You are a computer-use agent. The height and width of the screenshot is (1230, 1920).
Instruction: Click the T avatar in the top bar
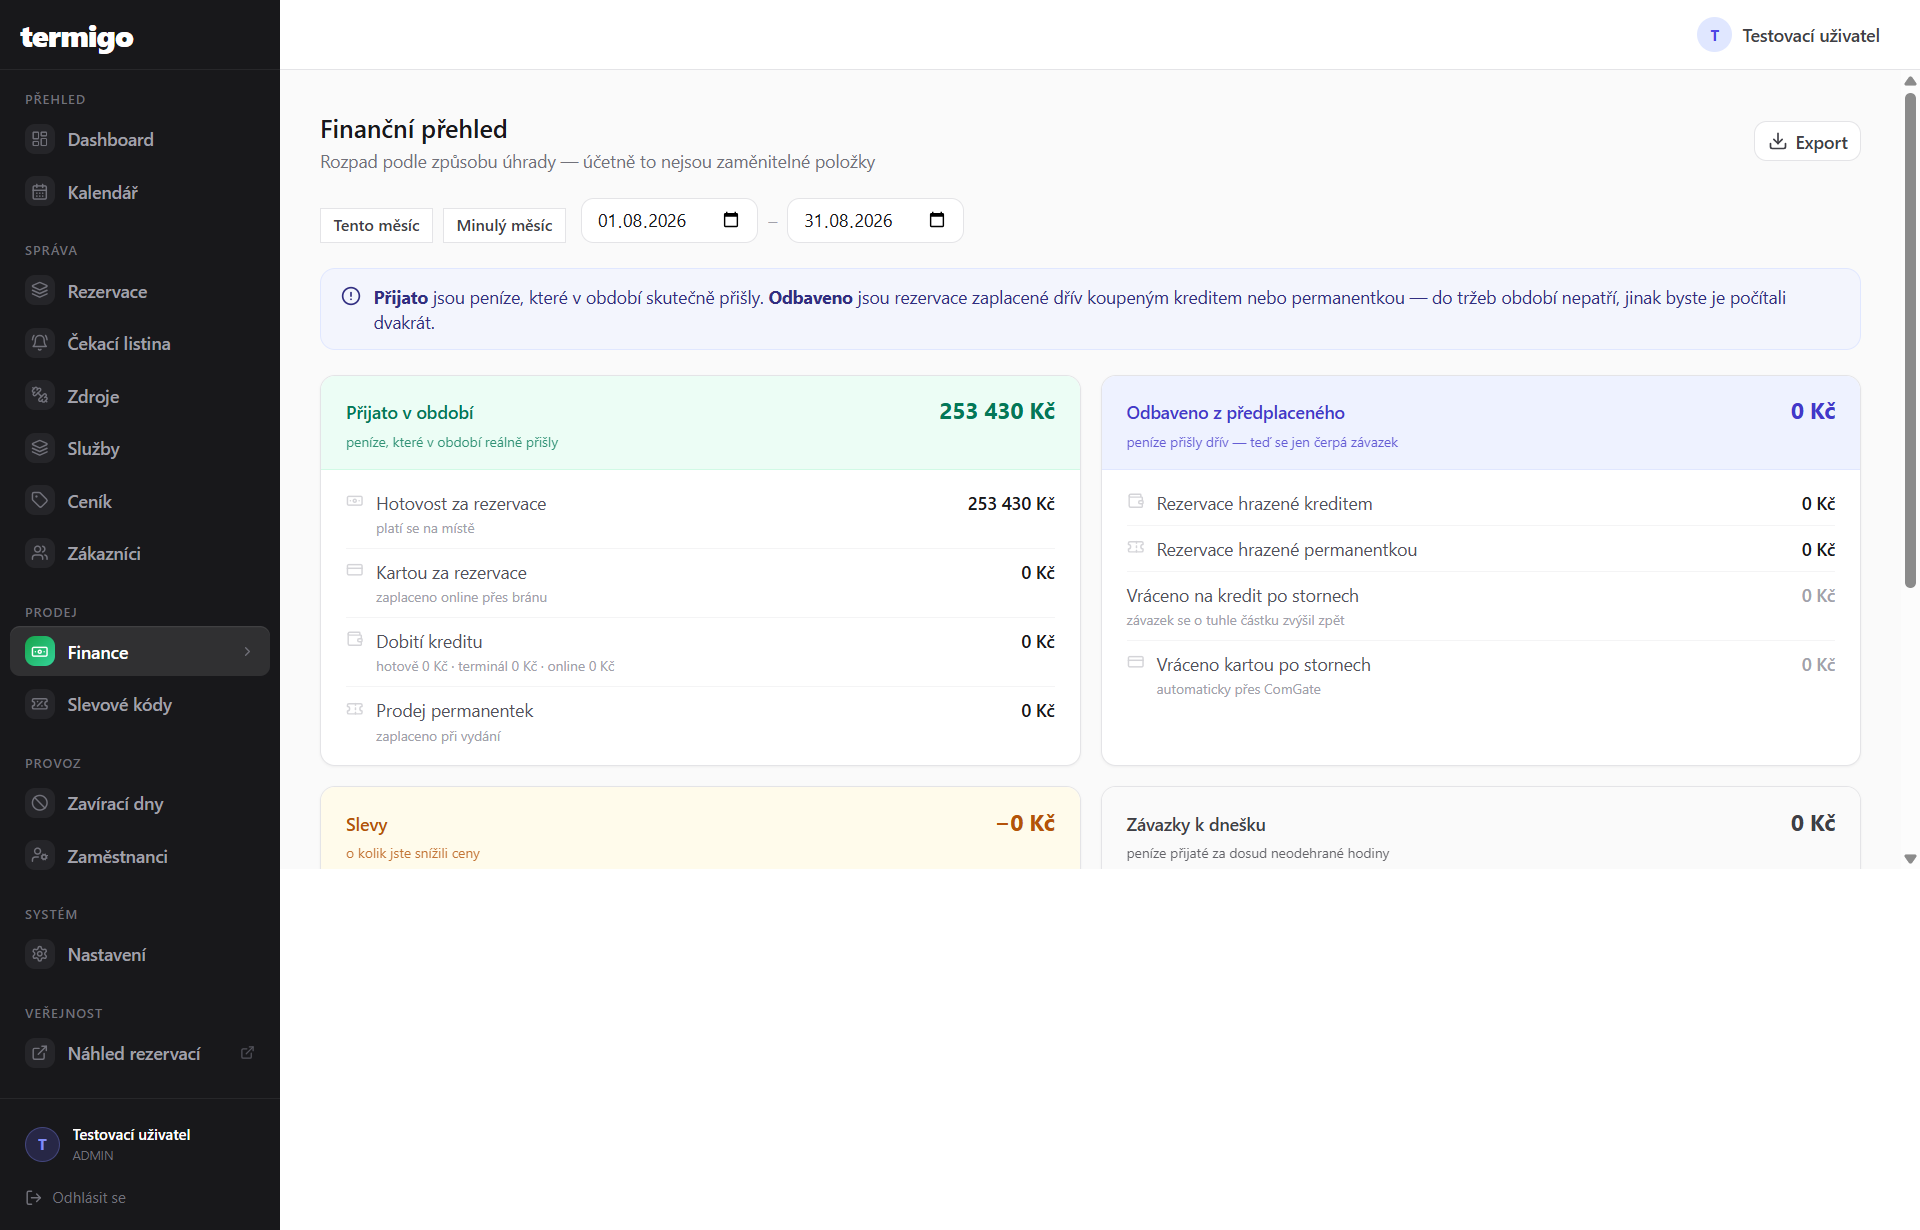[1714, 35]
